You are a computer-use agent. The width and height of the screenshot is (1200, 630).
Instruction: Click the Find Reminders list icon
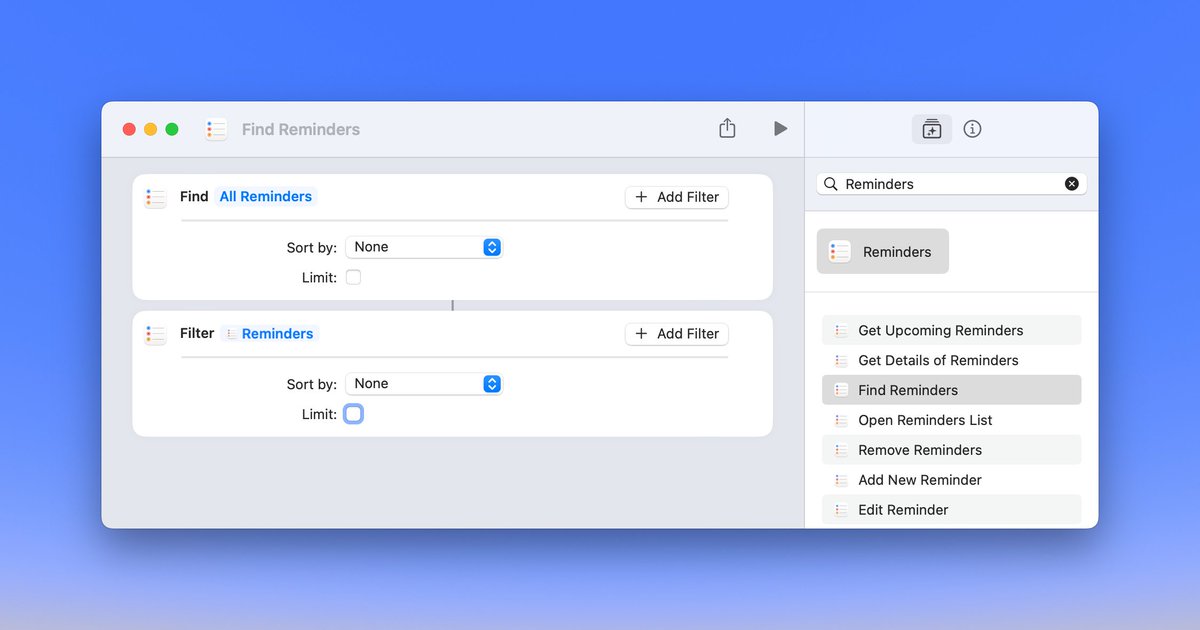(x=841, y=390)
